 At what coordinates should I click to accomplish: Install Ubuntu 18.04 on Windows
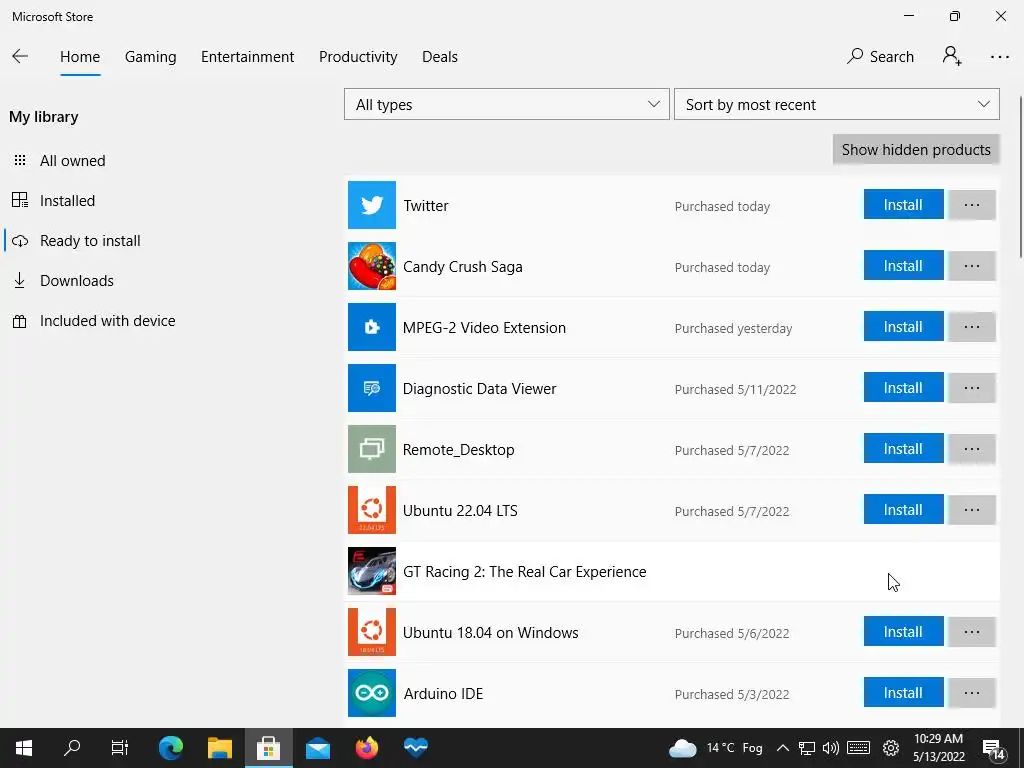tap(903, 632)
